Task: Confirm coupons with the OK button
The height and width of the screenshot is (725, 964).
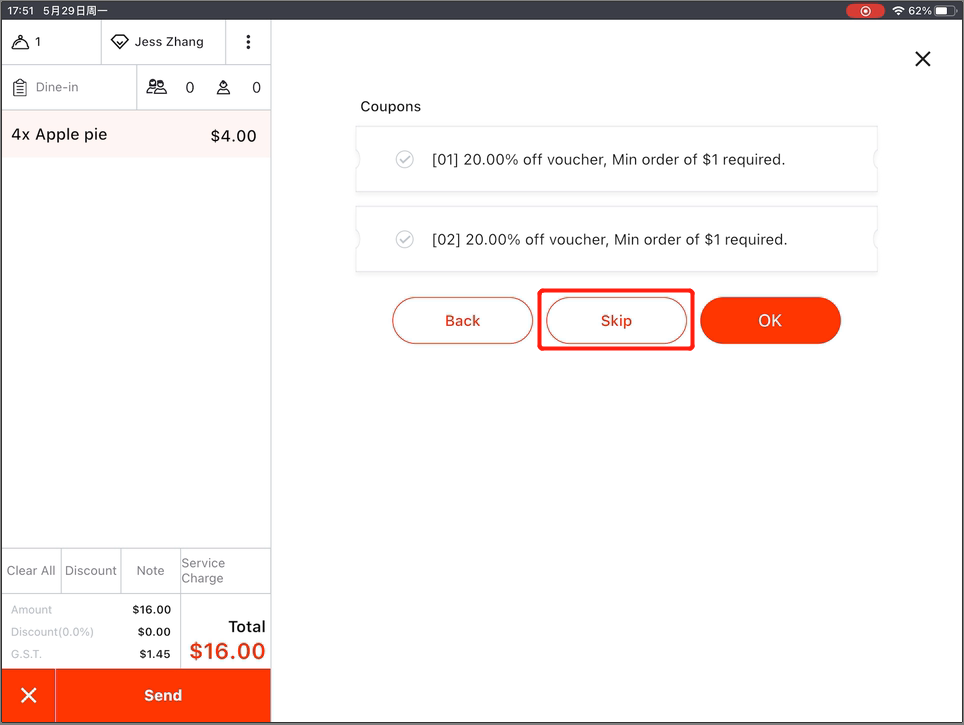Action: pos(770,320)
